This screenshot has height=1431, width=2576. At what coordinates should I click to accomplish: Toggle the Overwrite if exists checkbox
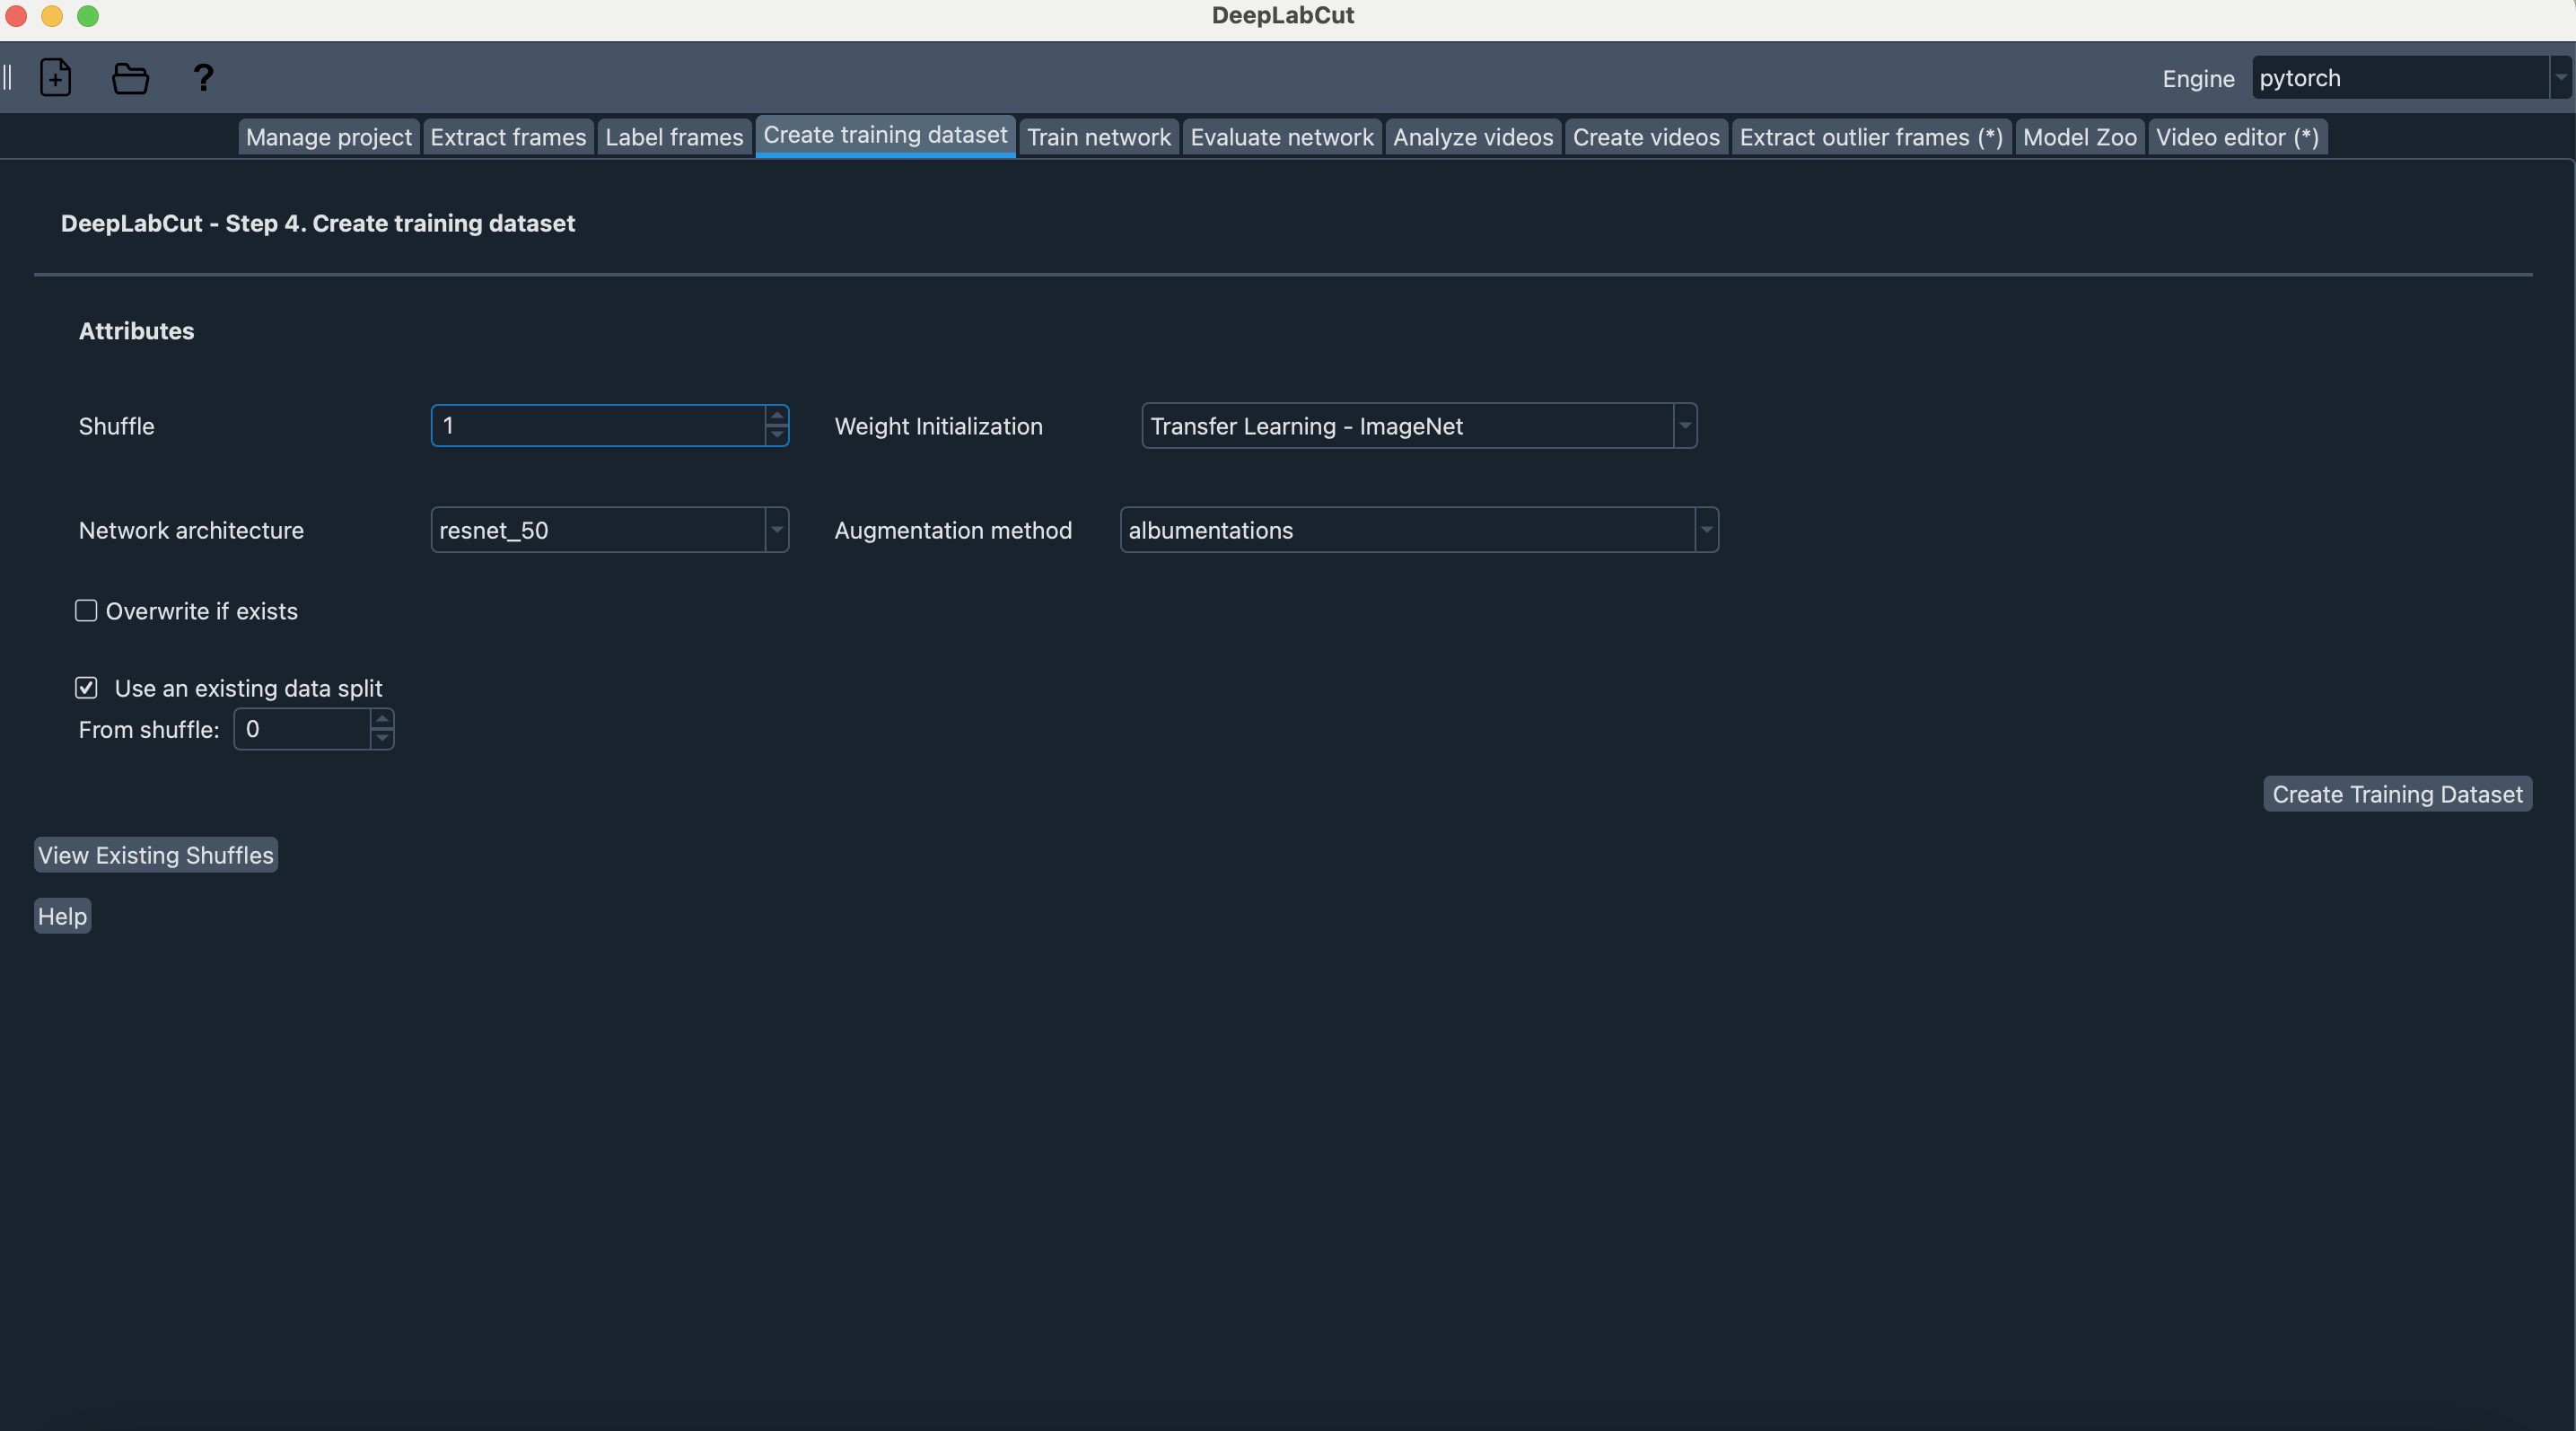click(x=86, y=610)
